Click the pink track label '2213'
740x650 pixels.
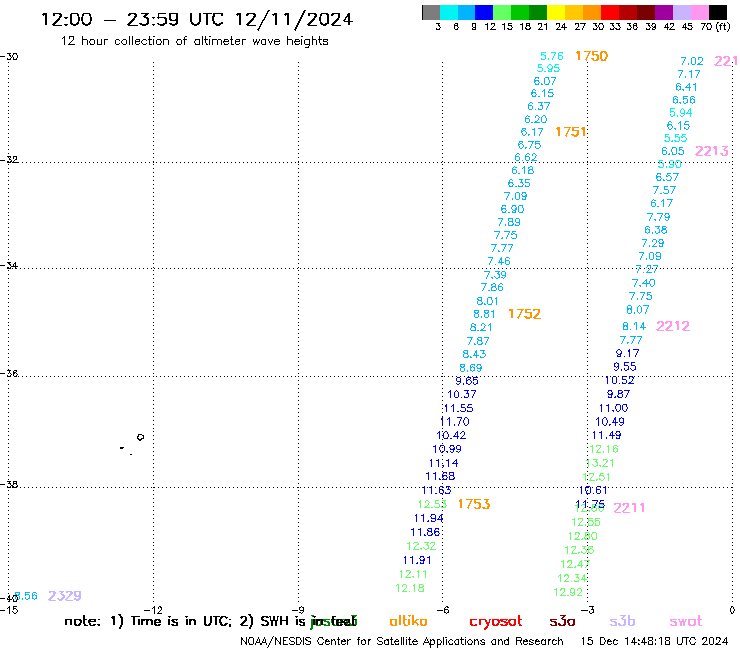point(712,151)
